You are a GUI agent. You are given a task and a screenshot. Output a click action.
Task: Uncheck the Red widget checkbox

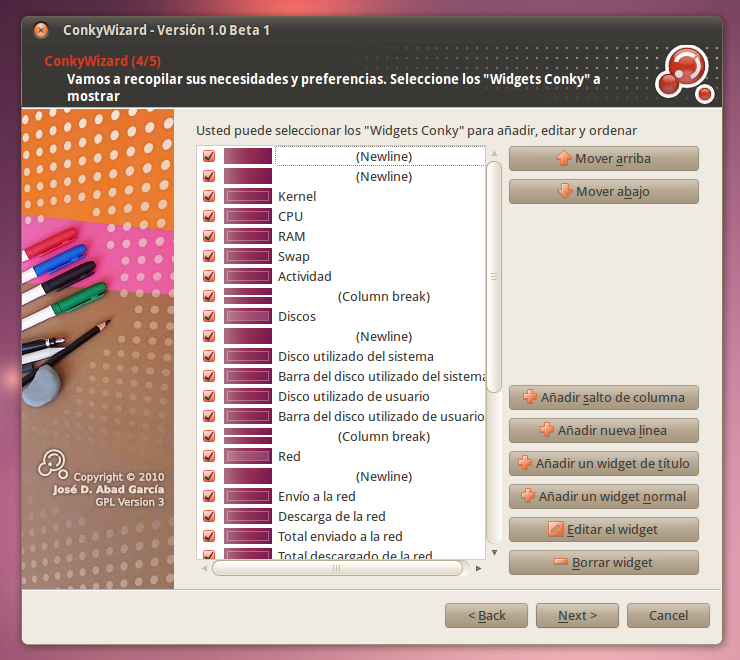click(209, 456)
